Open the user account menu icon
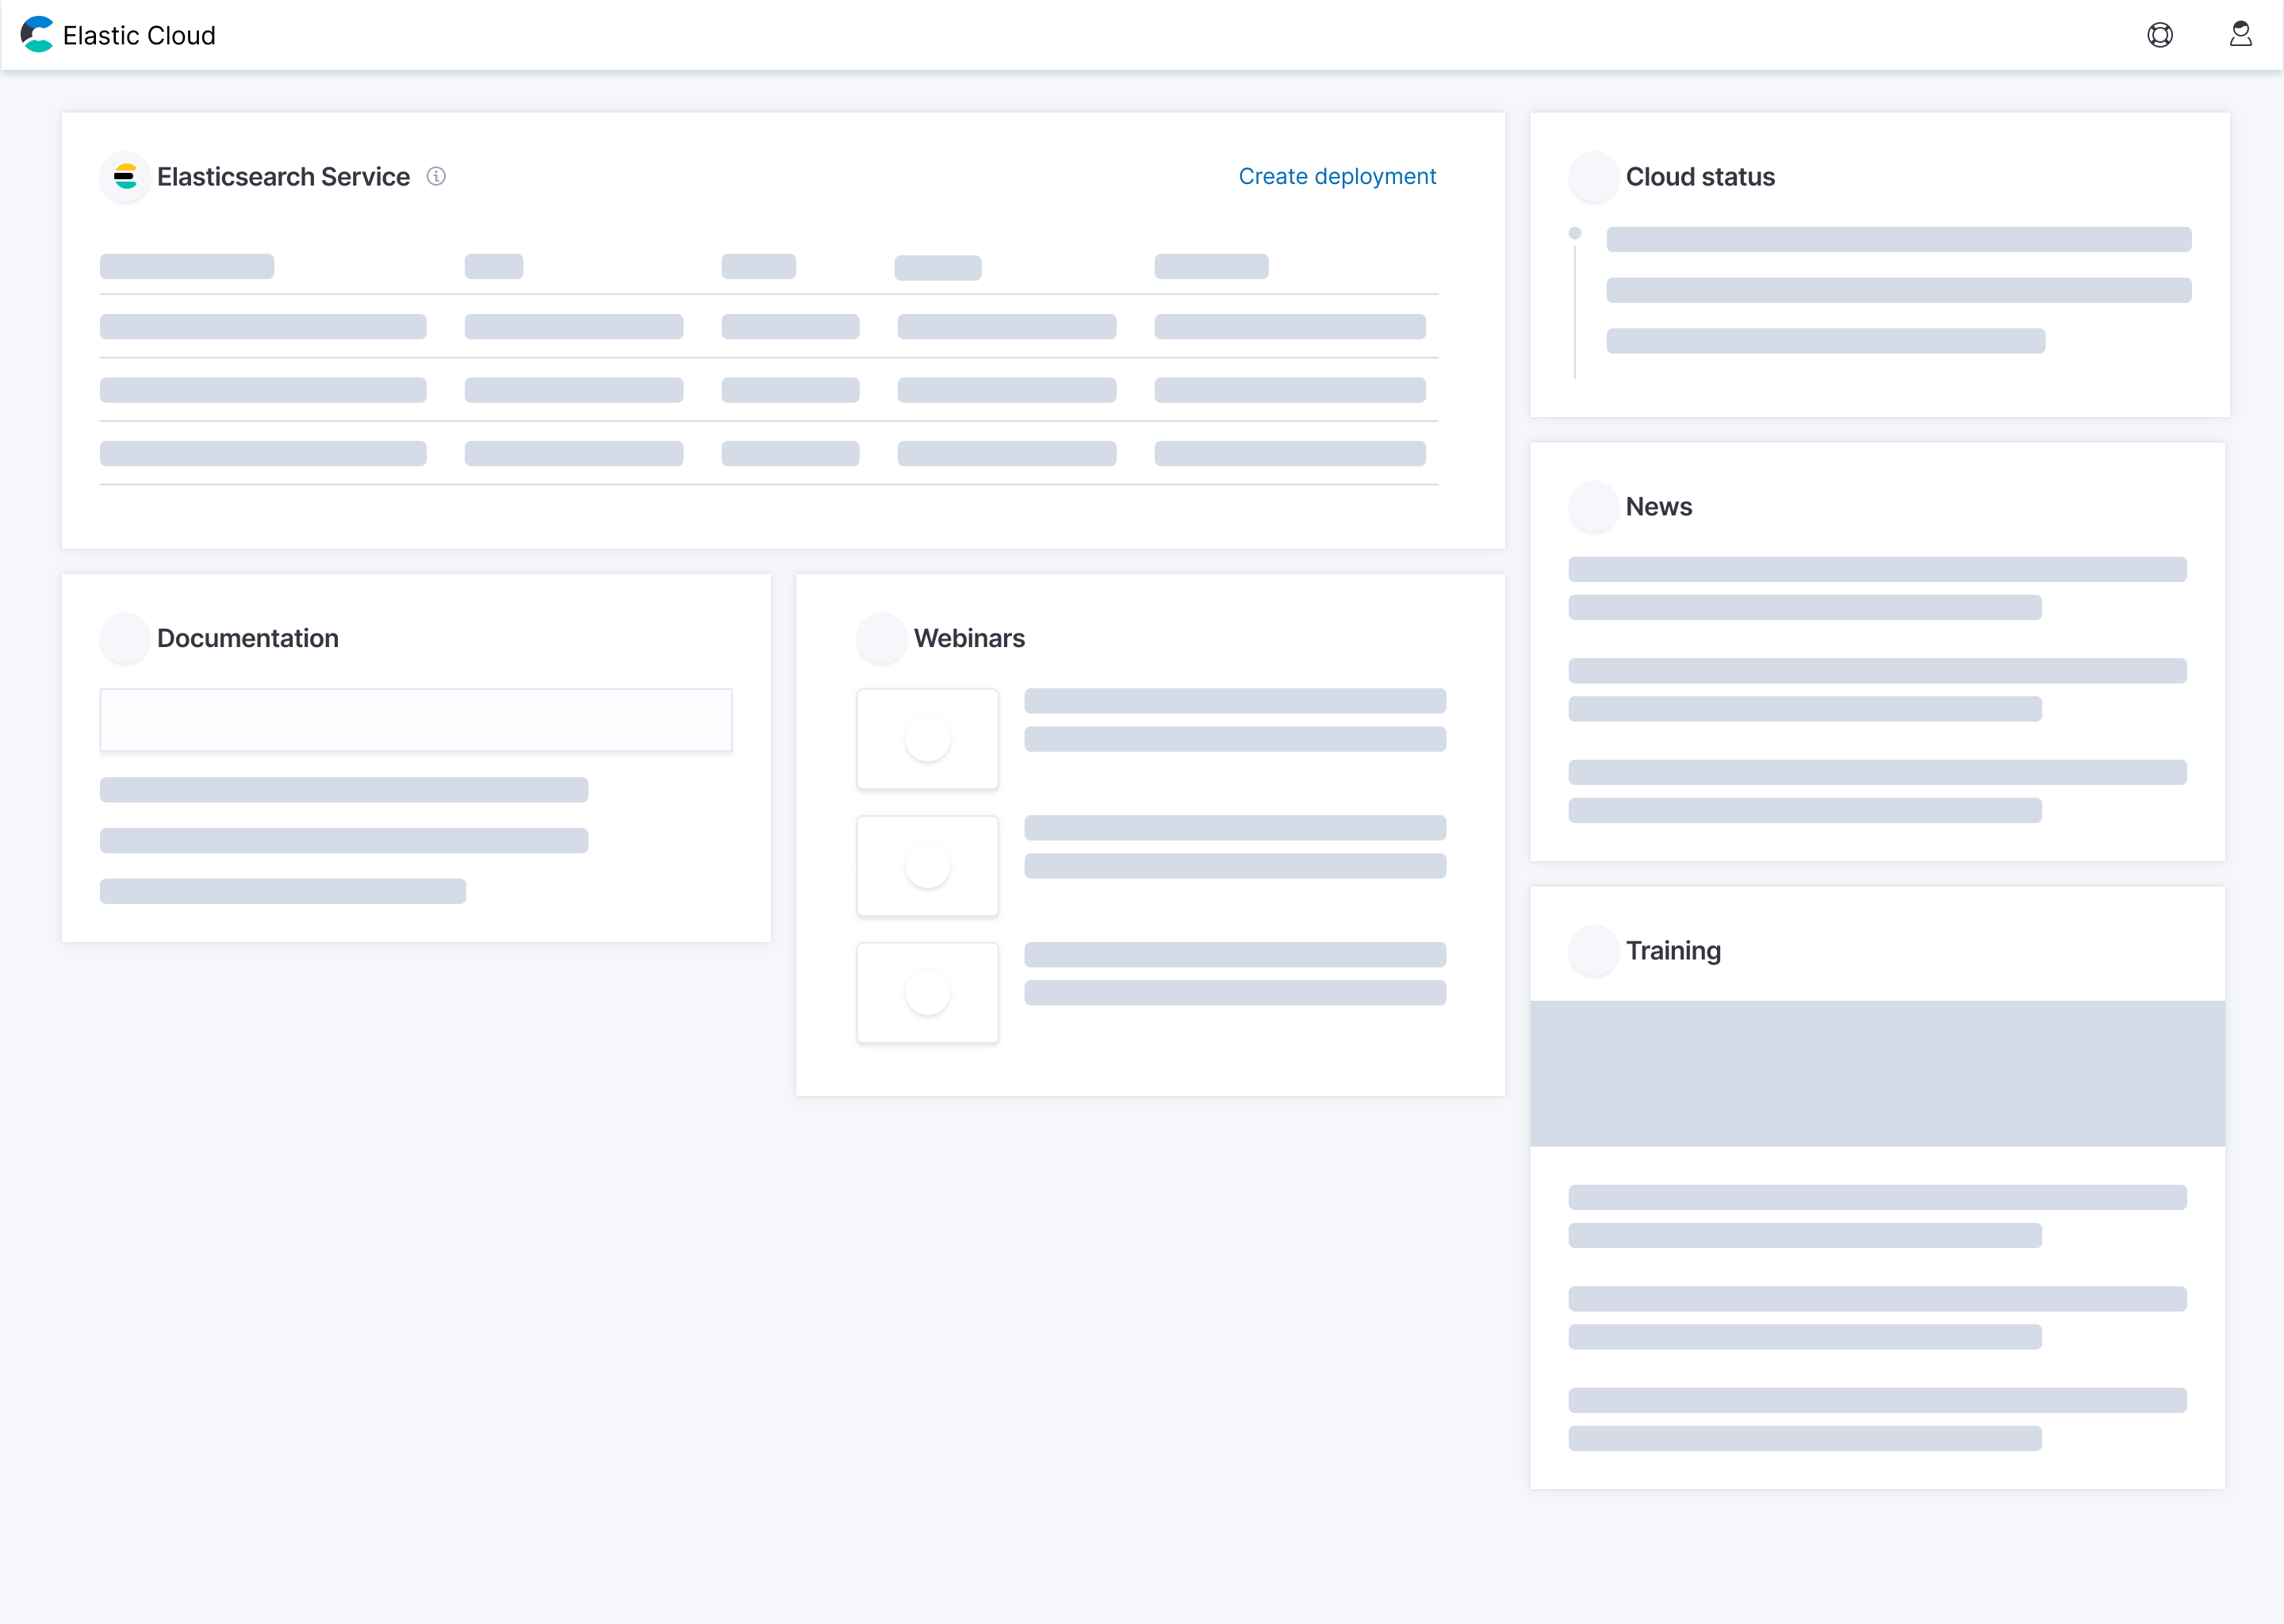 [x=2241, y=35]
